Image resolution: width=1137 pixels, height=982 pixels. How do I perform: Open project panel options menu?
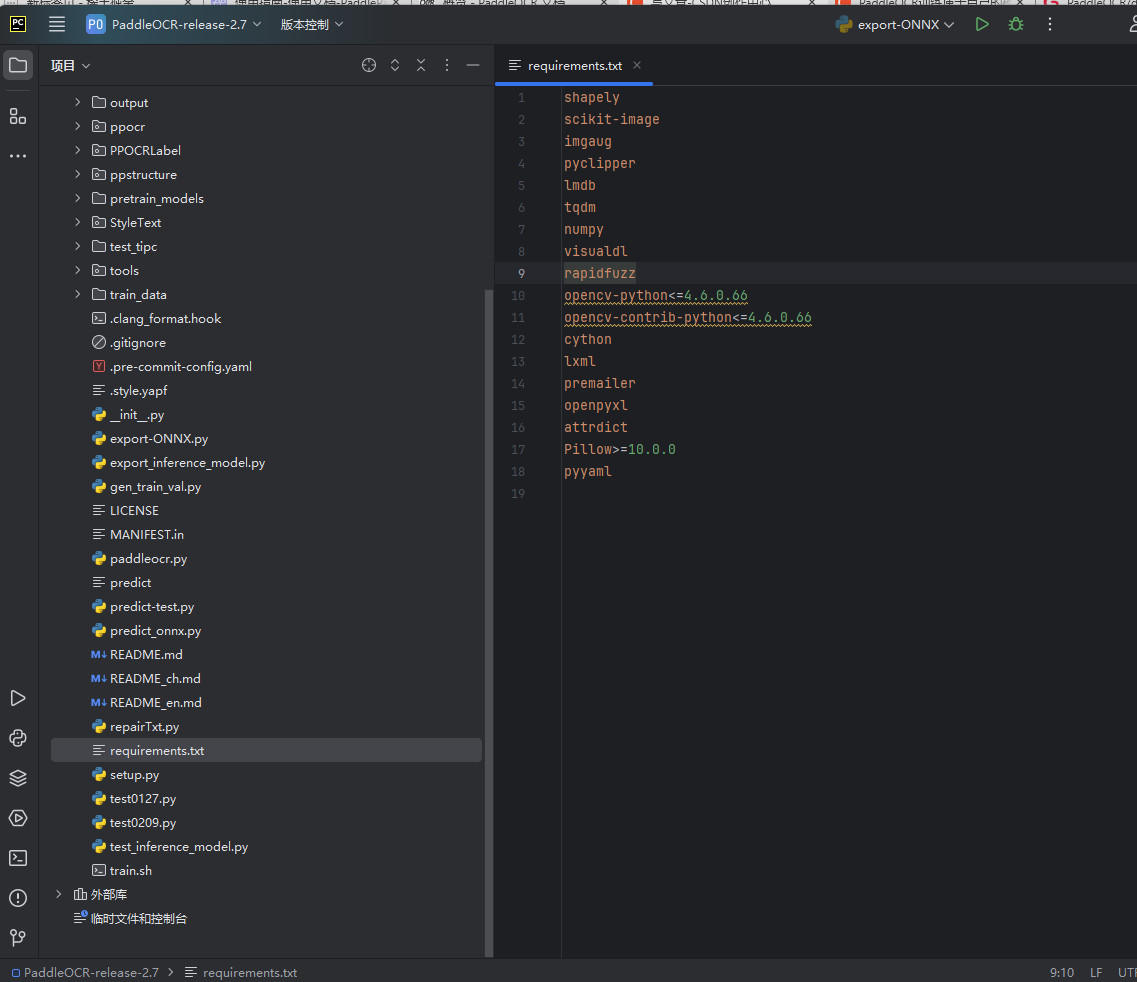(447, 65)
